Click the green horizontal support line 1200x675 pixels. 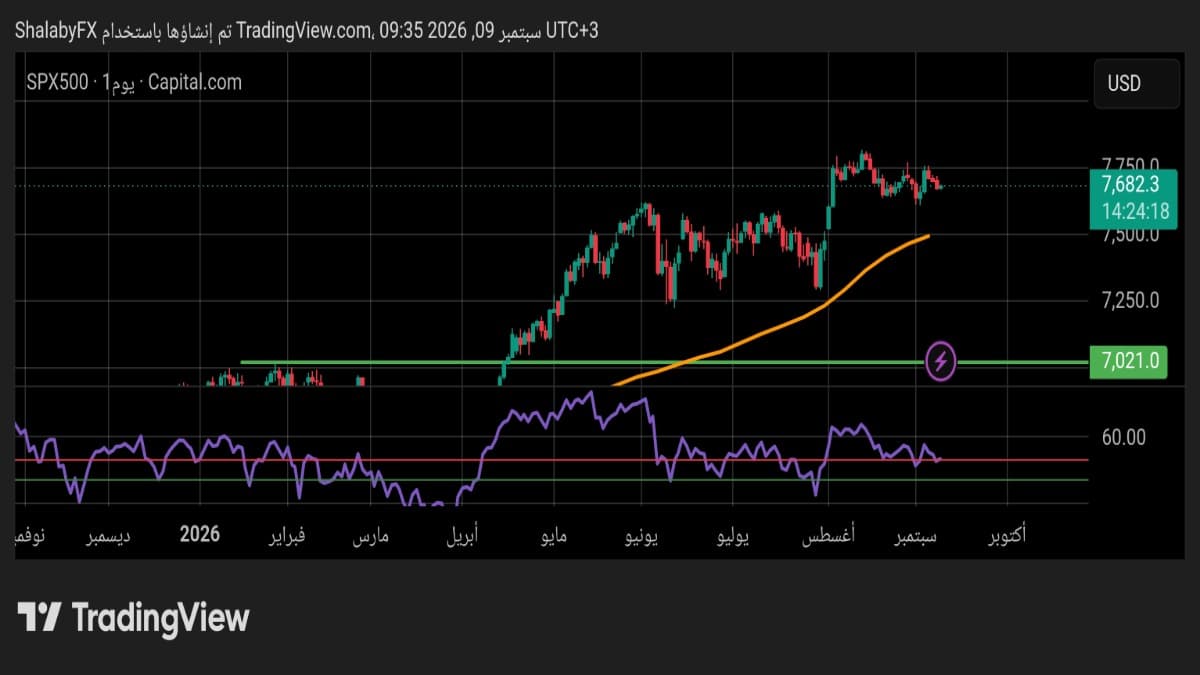[x=580, y=362]
